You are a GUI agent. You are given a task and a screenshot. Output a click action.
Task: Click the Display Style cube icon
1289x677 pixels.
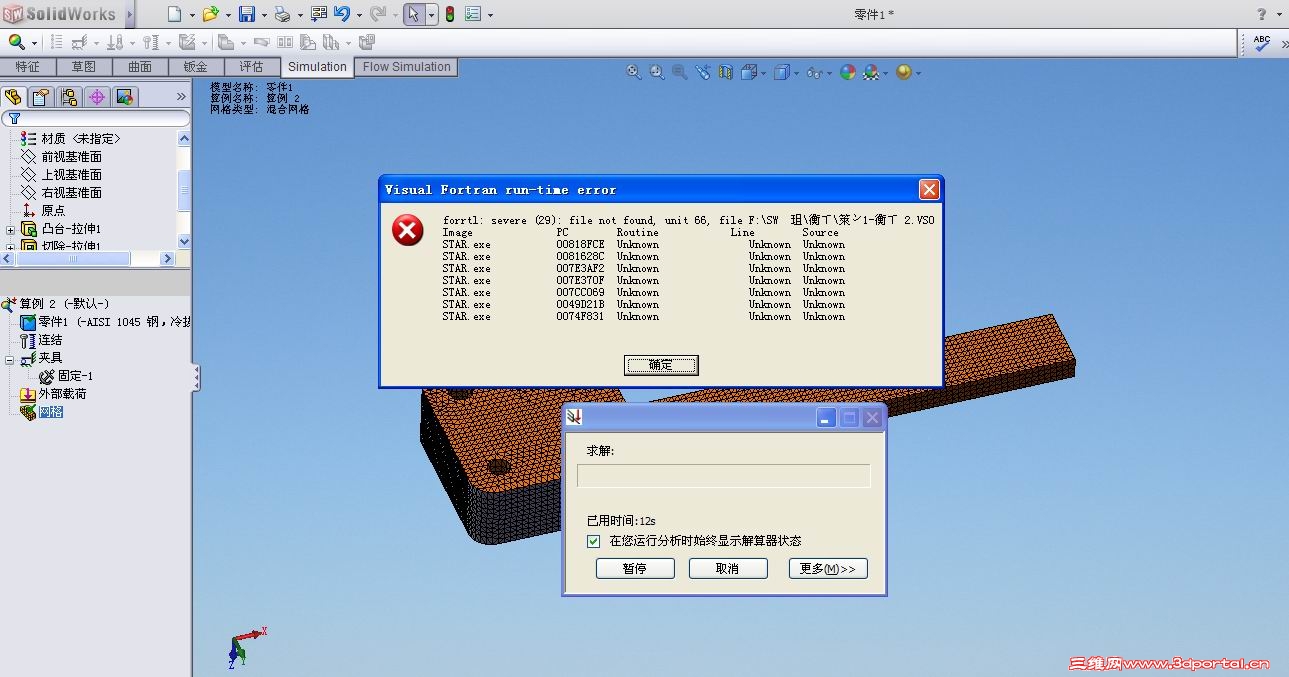782,72
